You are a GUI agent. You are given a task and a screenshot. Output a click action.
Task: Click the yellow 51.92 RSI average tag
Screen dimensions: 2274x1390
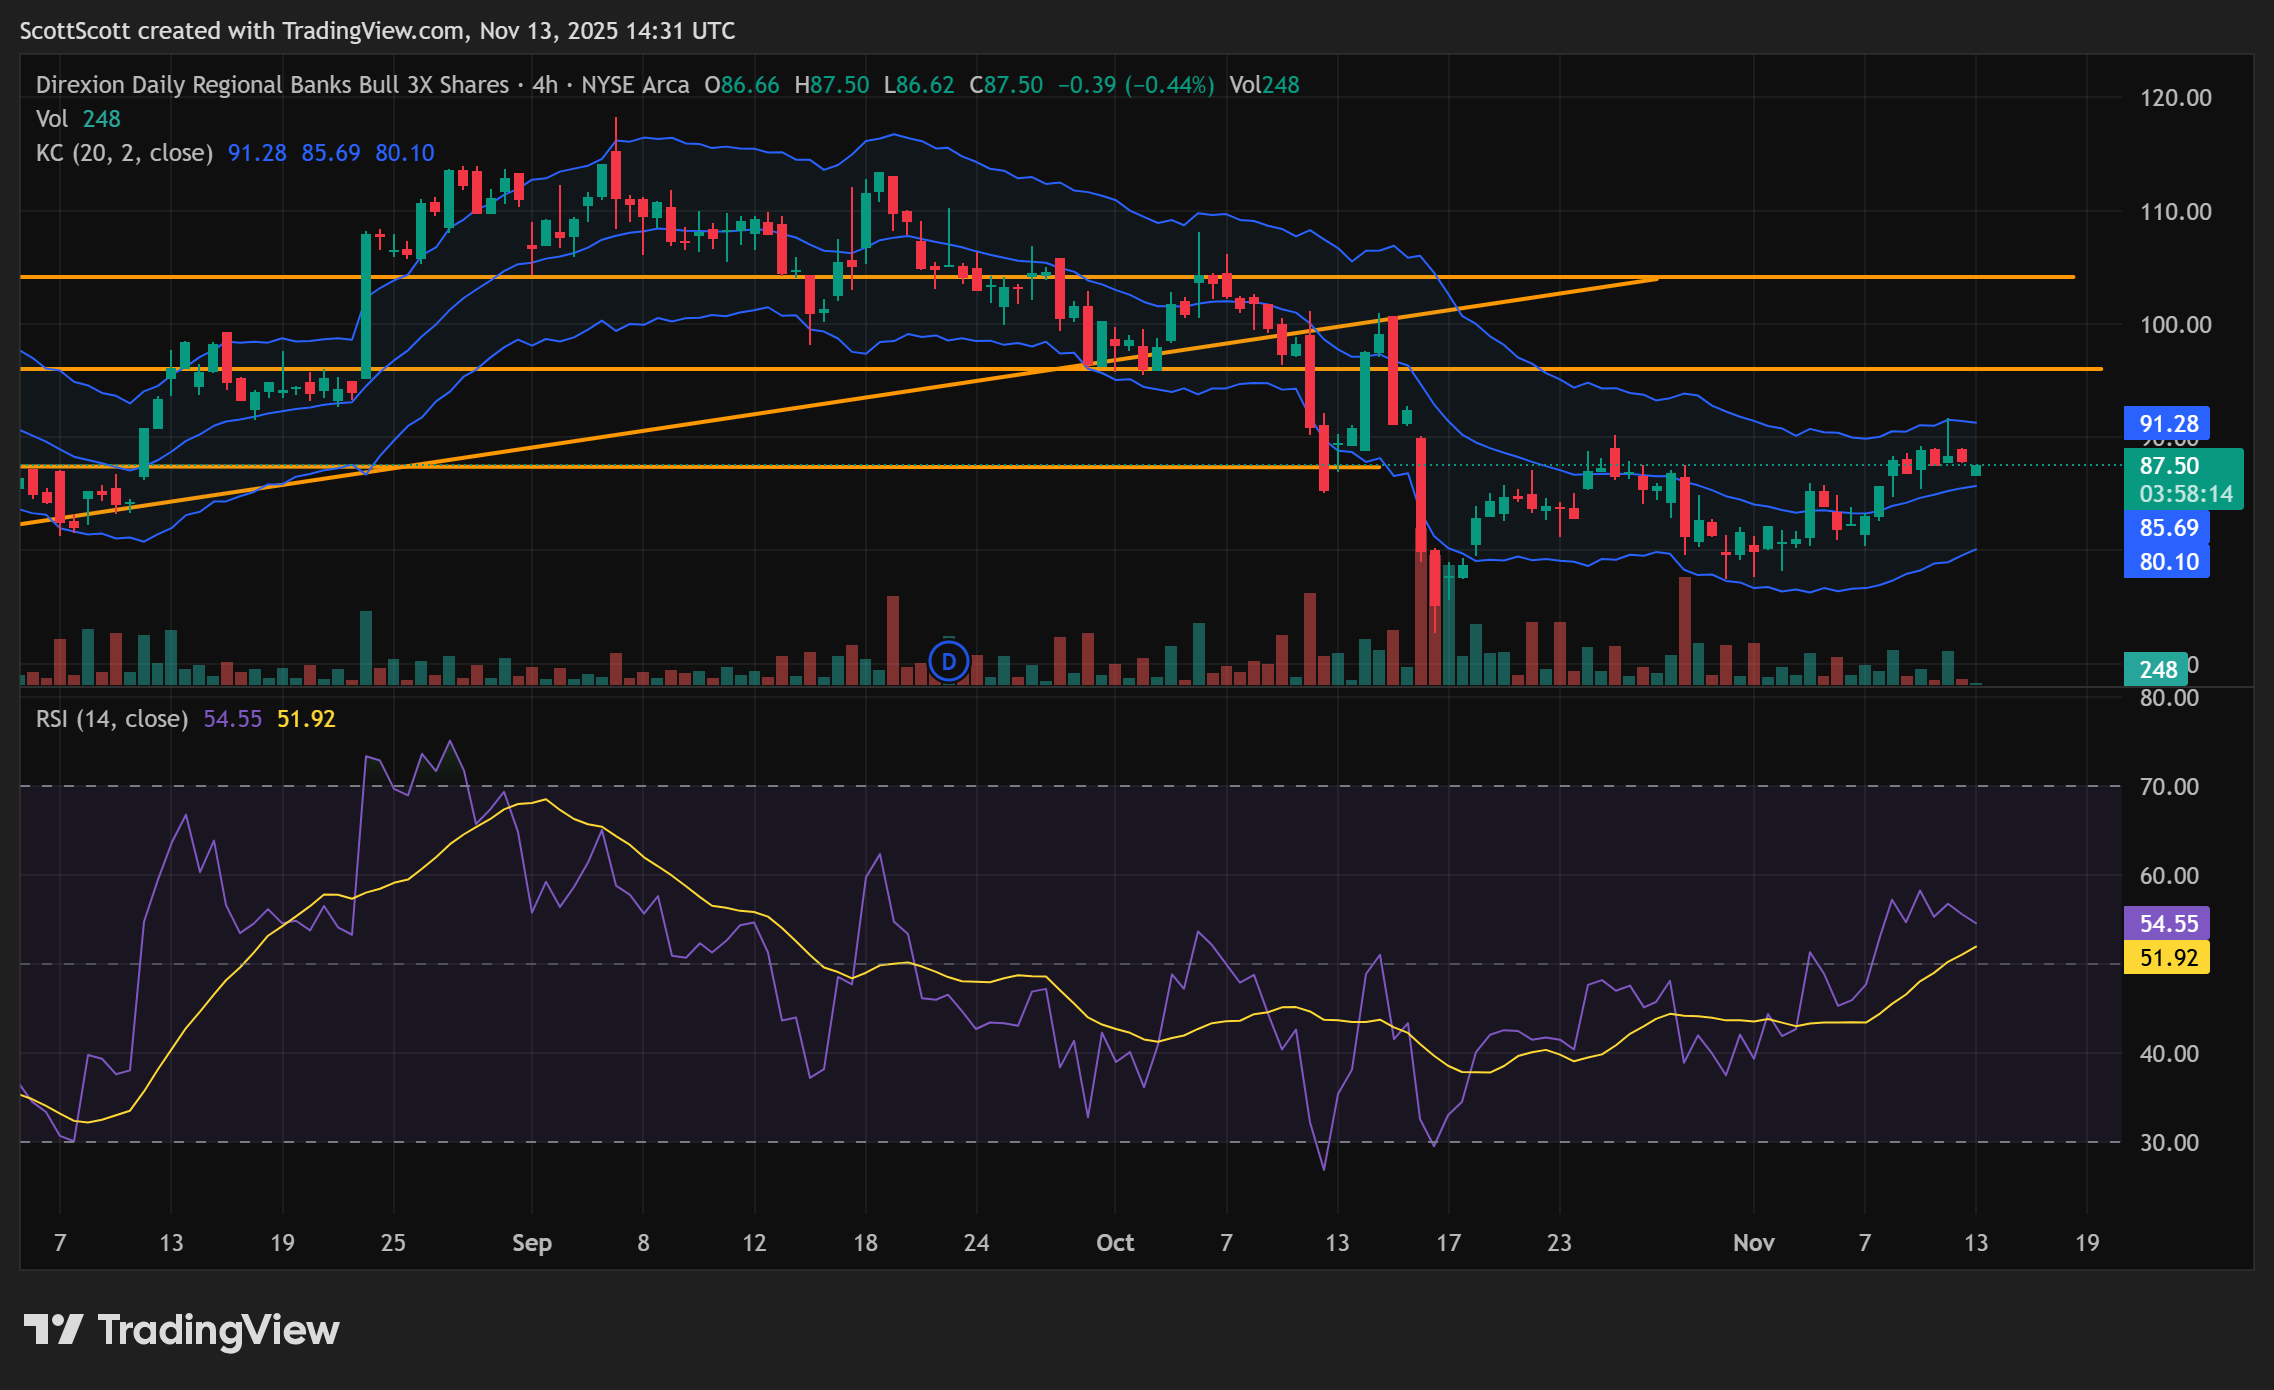click(x=2167, y=958)
